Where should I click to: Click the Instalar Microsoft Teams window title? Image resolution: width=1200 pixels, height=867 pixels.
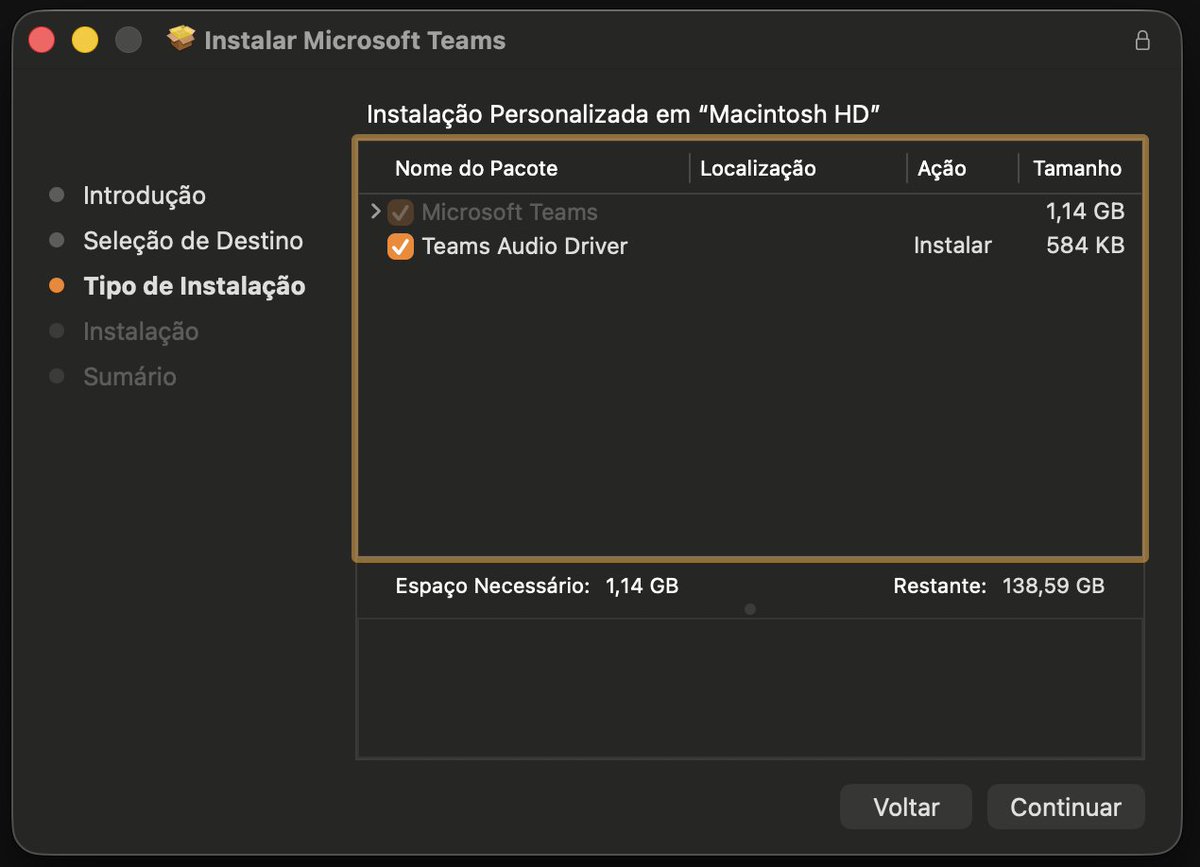pyautogui.click(x=355, y=41)
